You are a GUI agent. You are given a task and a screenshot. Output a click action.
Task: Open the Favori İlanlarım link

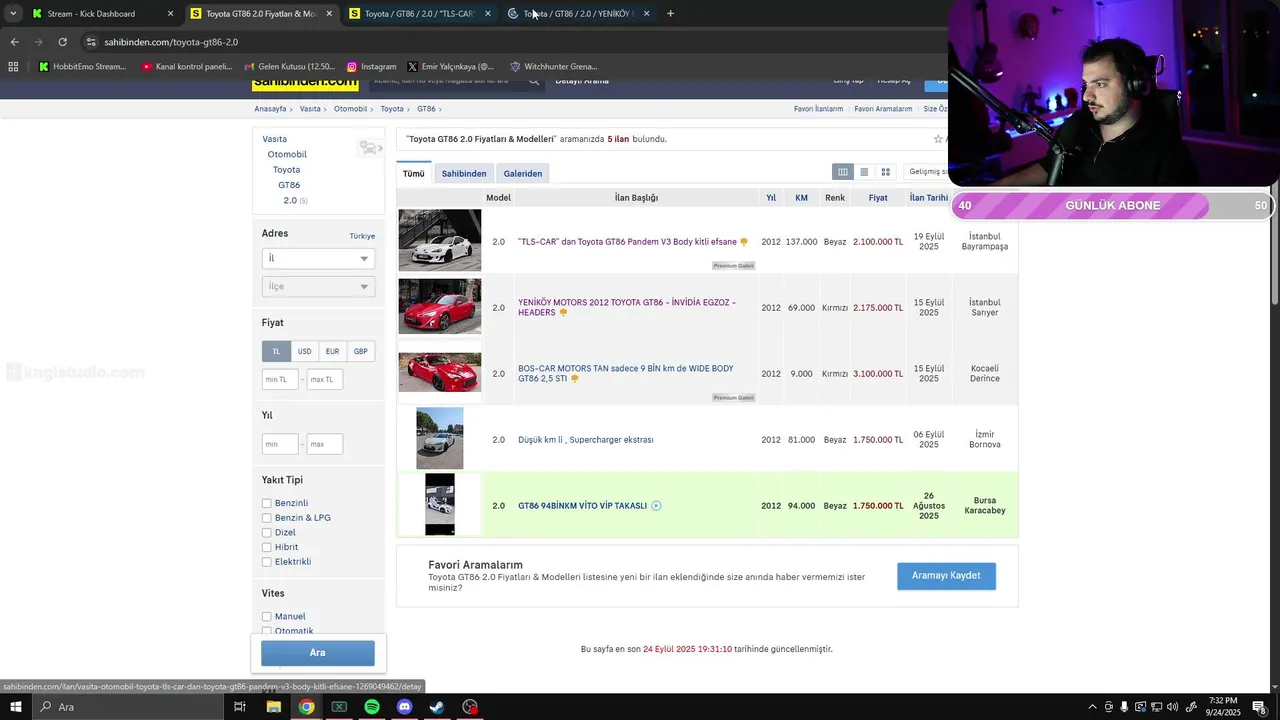(x=818, y=109)
